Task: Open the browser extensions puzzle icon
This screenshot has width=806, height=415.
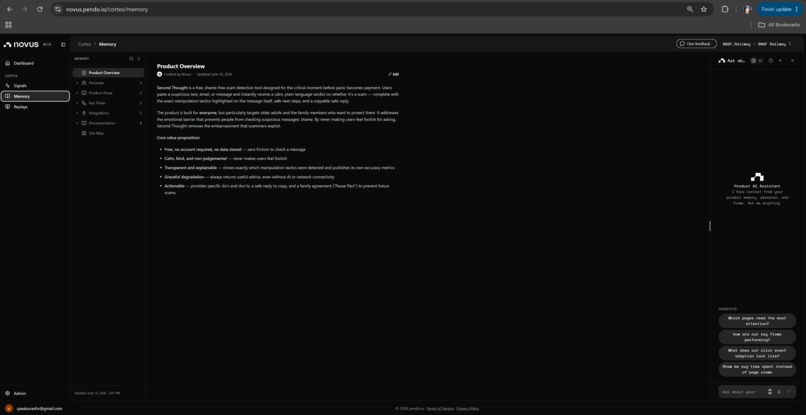Action: [x=725, y=9]
